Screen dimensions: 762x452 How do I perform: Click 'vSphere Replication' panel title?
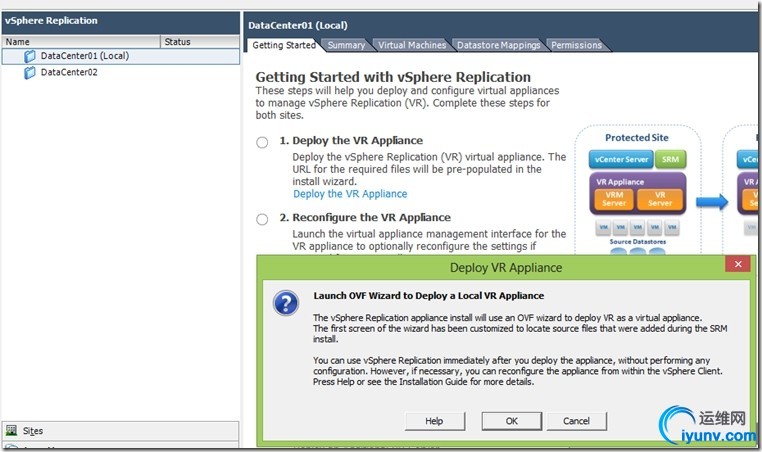[51, 20]
